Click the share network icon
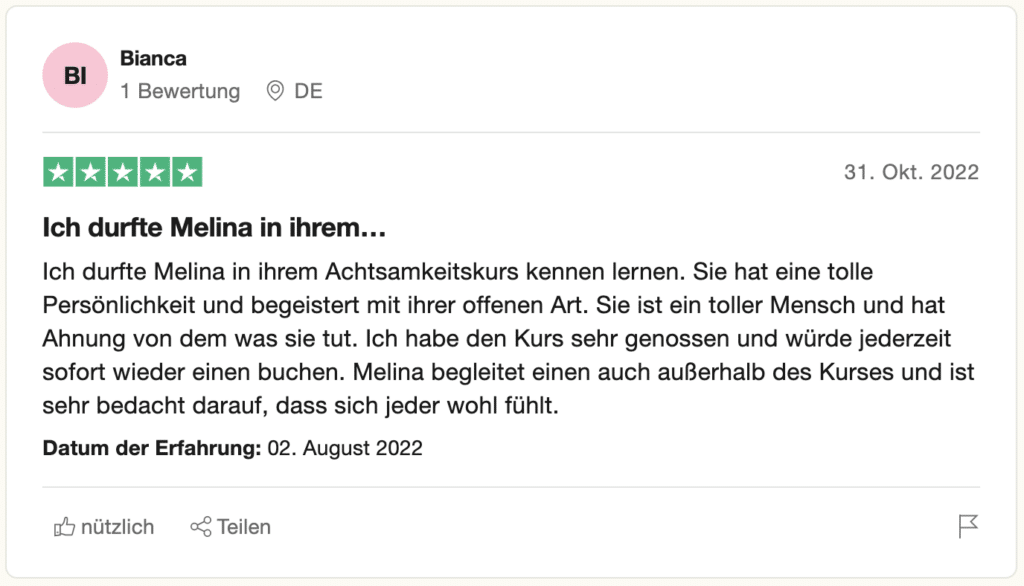 coord(200,527)
